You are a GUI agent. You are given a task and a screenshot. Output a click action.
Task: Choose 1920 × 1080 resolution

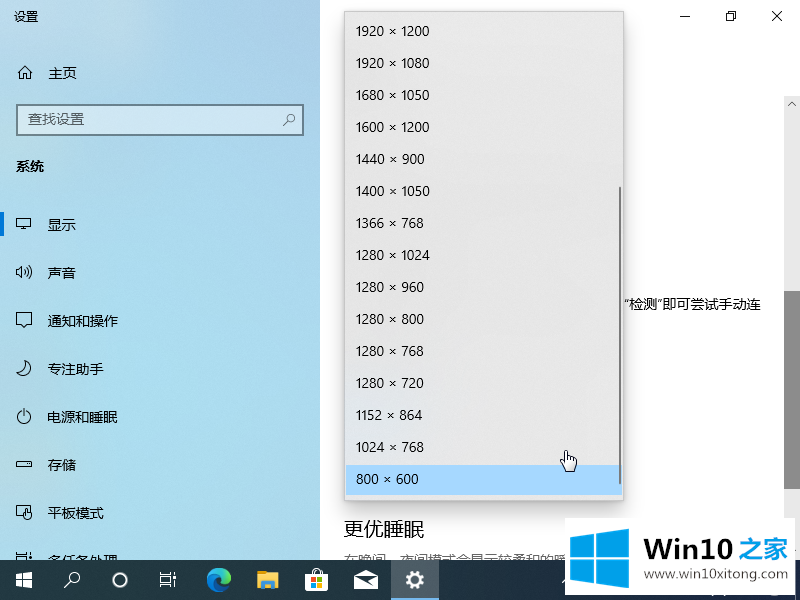[x=483, y=63]
